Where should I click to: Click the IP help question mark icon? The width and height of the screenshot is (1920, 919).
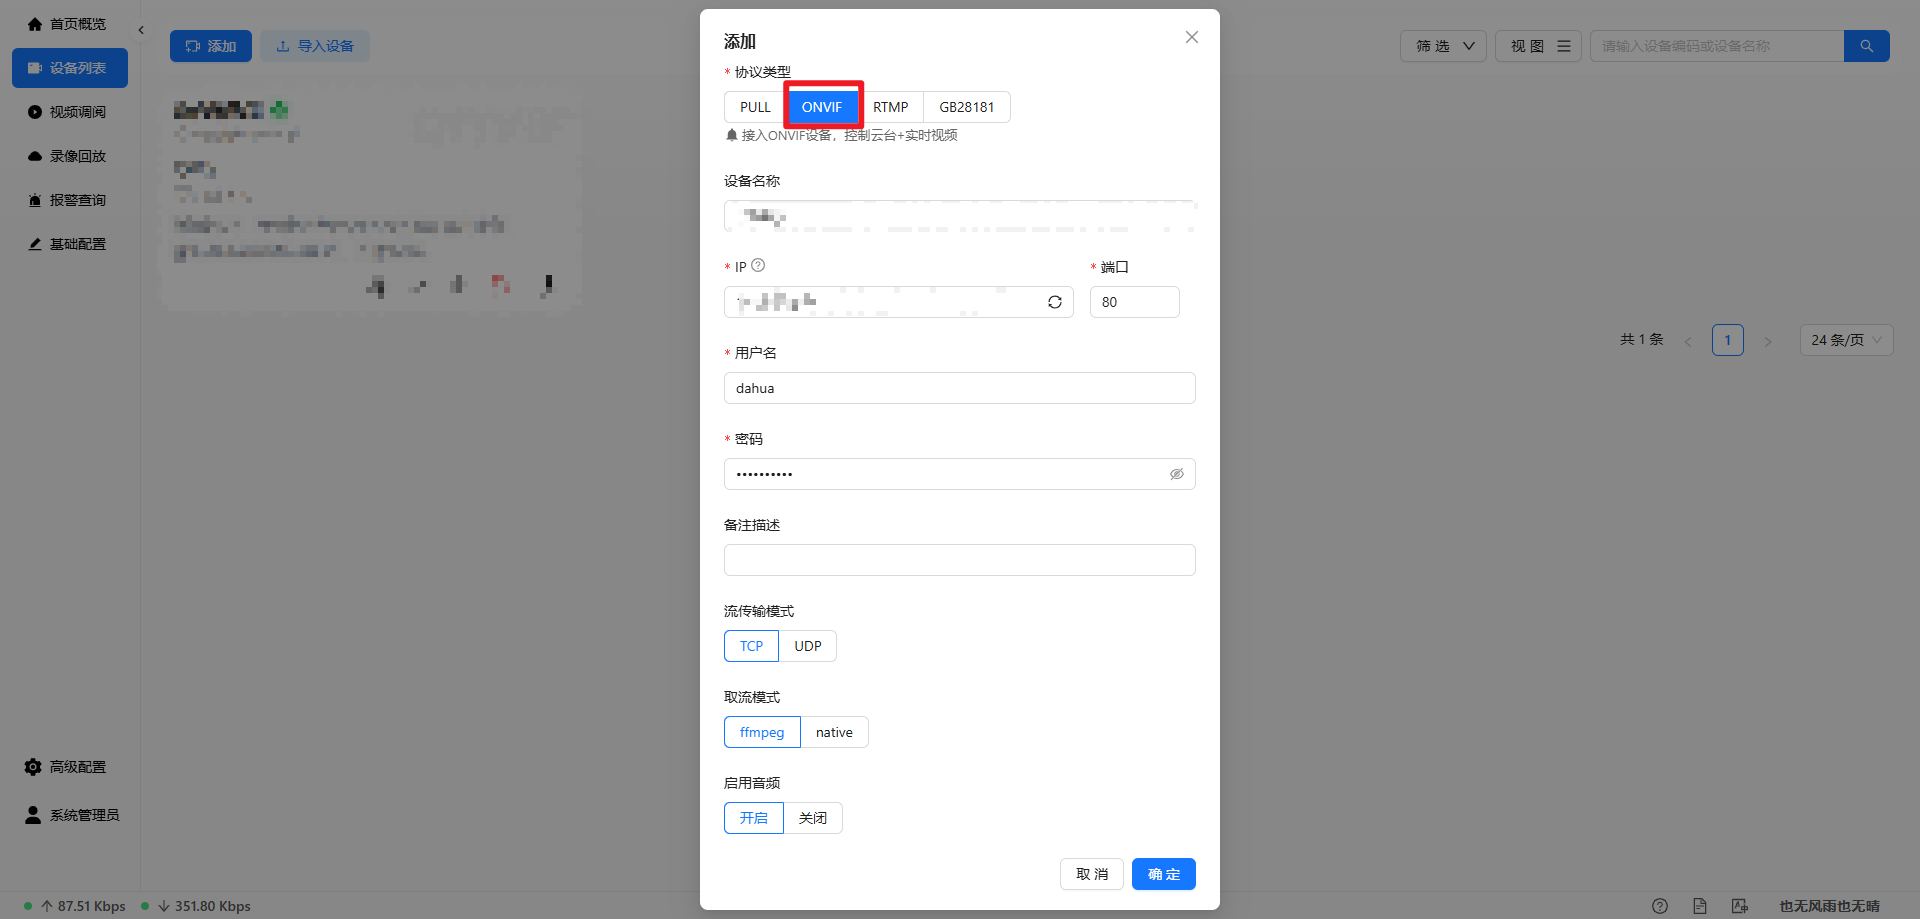pos(758,266)
